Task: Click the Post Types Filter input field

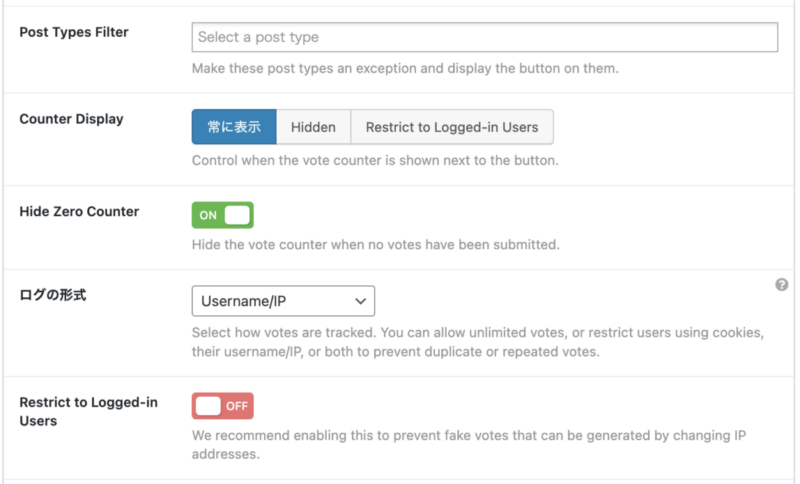Action: (484, 37)
